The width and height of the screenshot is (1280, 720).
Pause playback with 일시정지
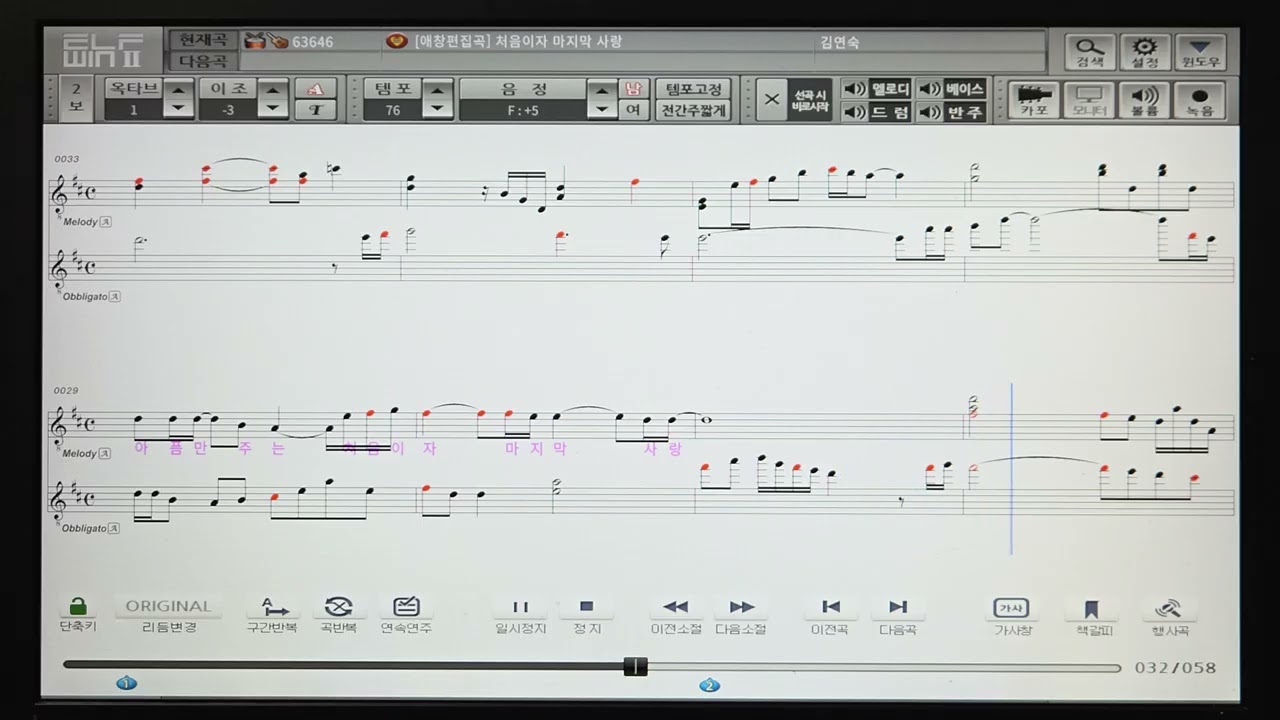(521, 615)
